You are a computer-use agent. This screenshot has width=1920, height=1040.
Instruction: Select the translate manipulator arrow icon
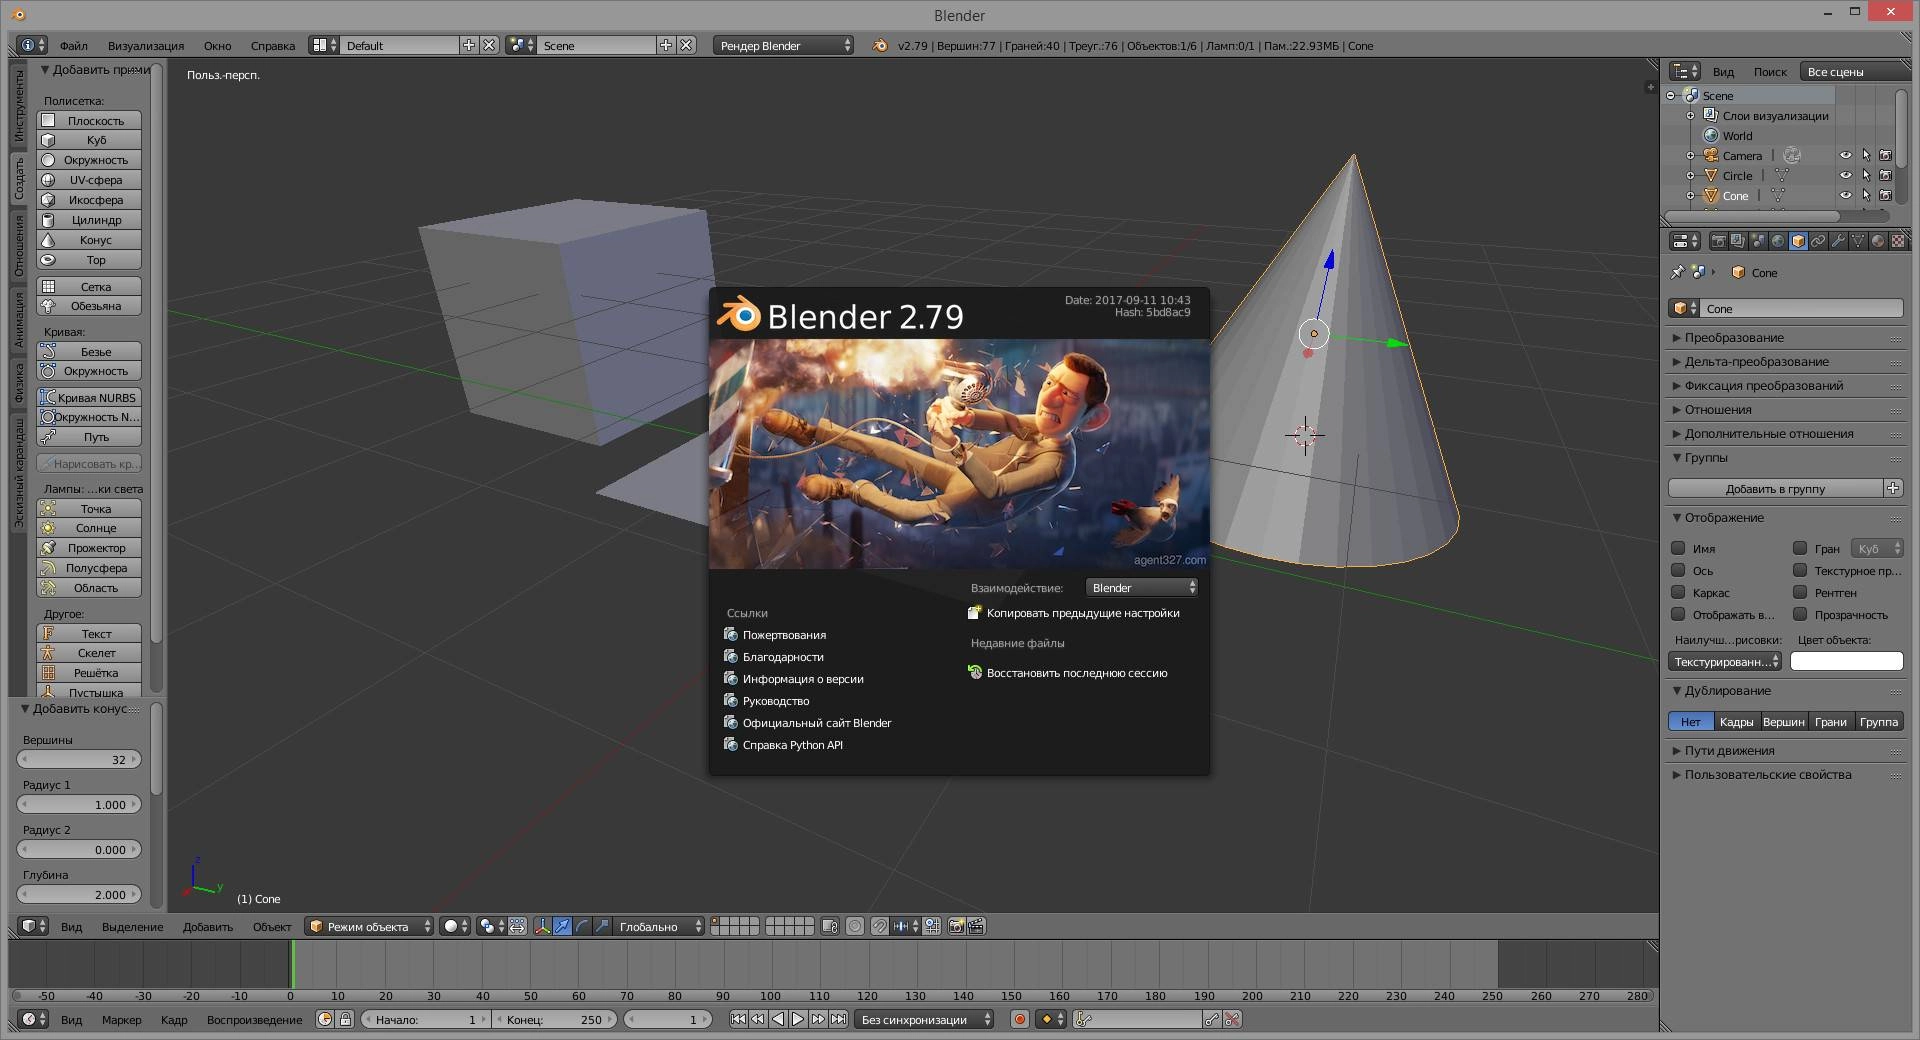click(x=562, y=926)
